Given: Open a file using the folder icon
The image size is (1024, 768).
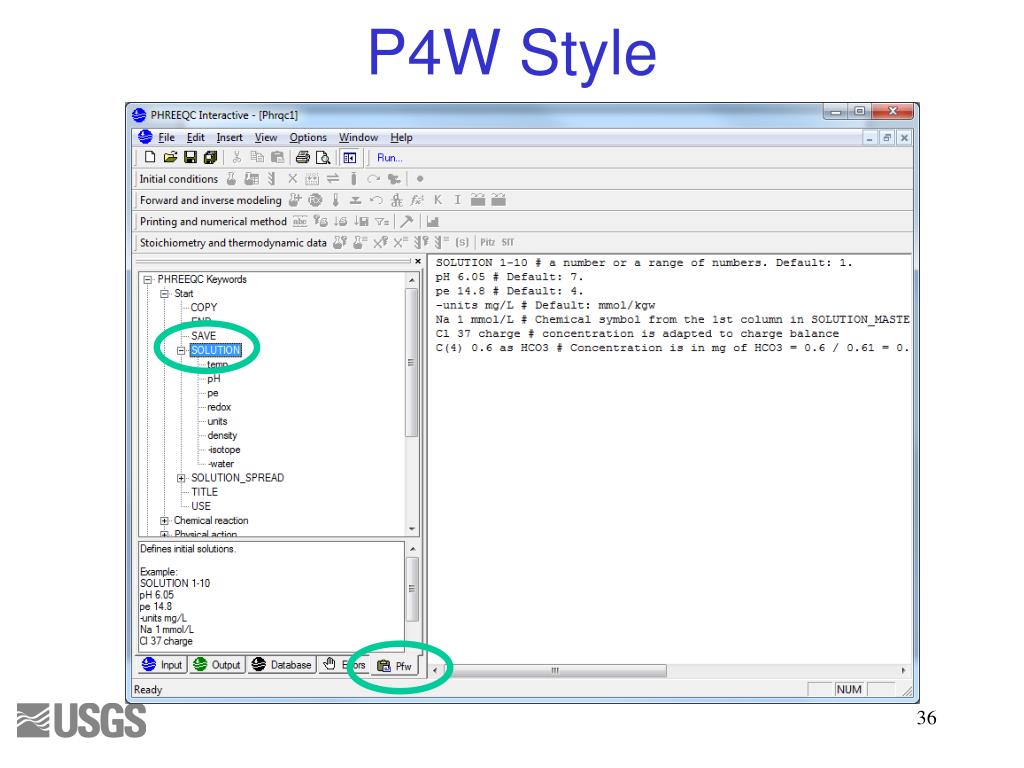Looking at the screenshot, I should point(170,157).
